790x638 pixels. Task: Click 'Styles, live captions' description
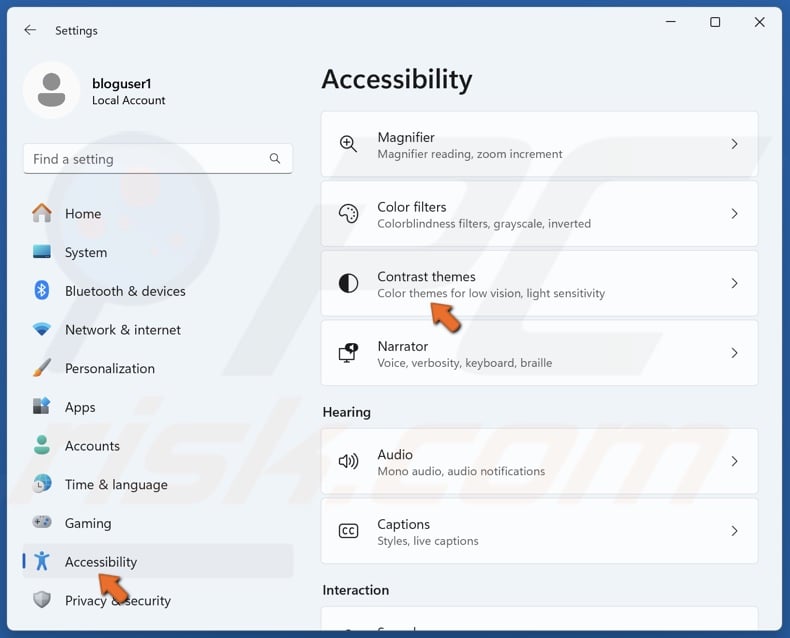tap(428, 541)
